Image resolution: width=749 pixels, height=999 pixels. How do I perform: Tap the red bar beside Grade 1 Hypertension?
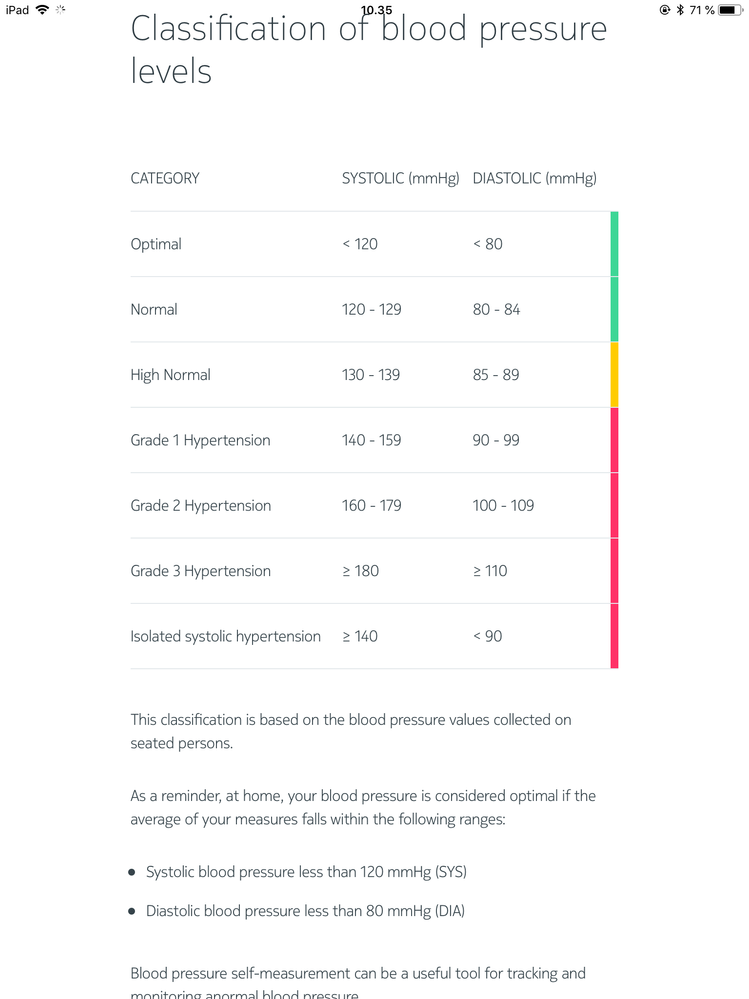point(615,440)
